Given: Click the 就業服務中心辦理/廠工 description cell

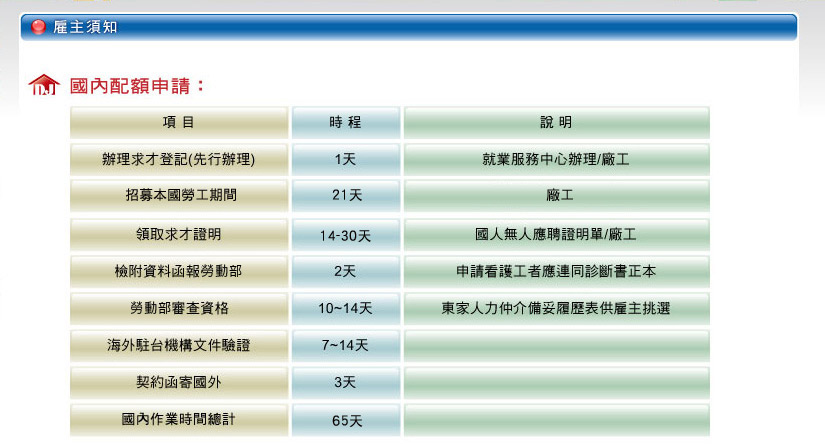Looking at the screenshot, I should click(556, 159).
